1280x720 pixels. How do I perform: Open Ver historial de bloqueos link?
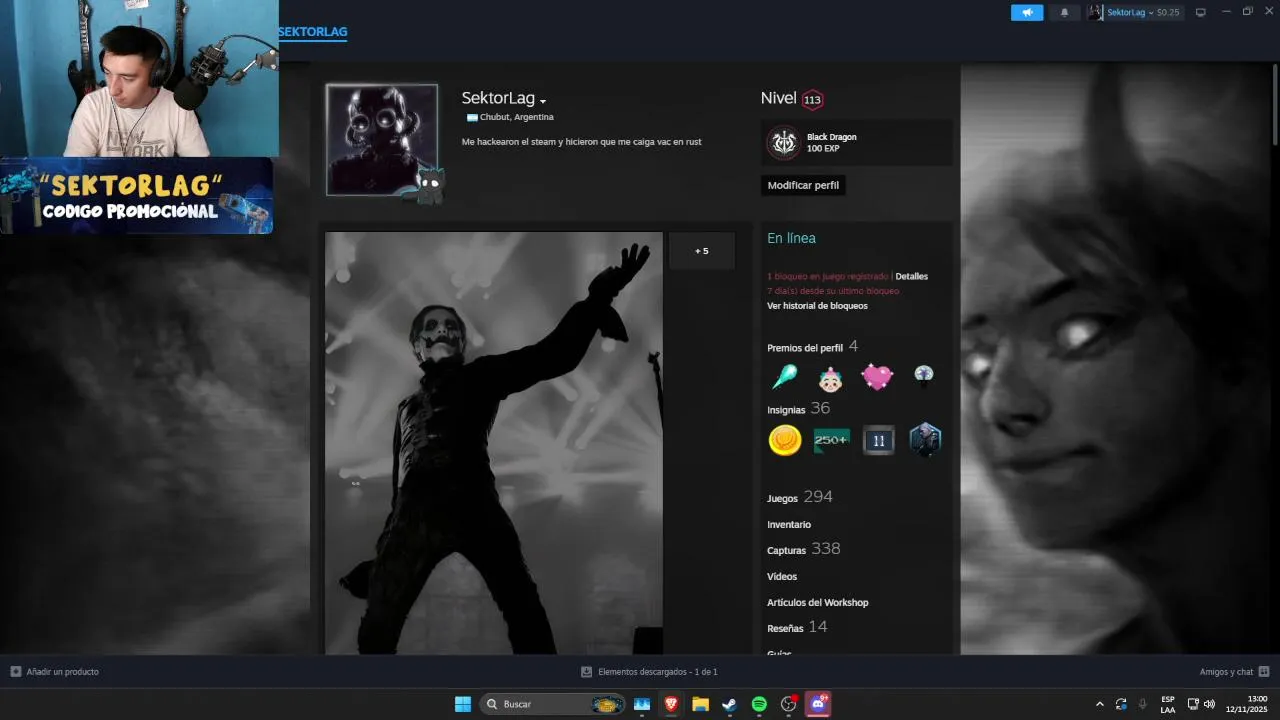pos(817,306)
